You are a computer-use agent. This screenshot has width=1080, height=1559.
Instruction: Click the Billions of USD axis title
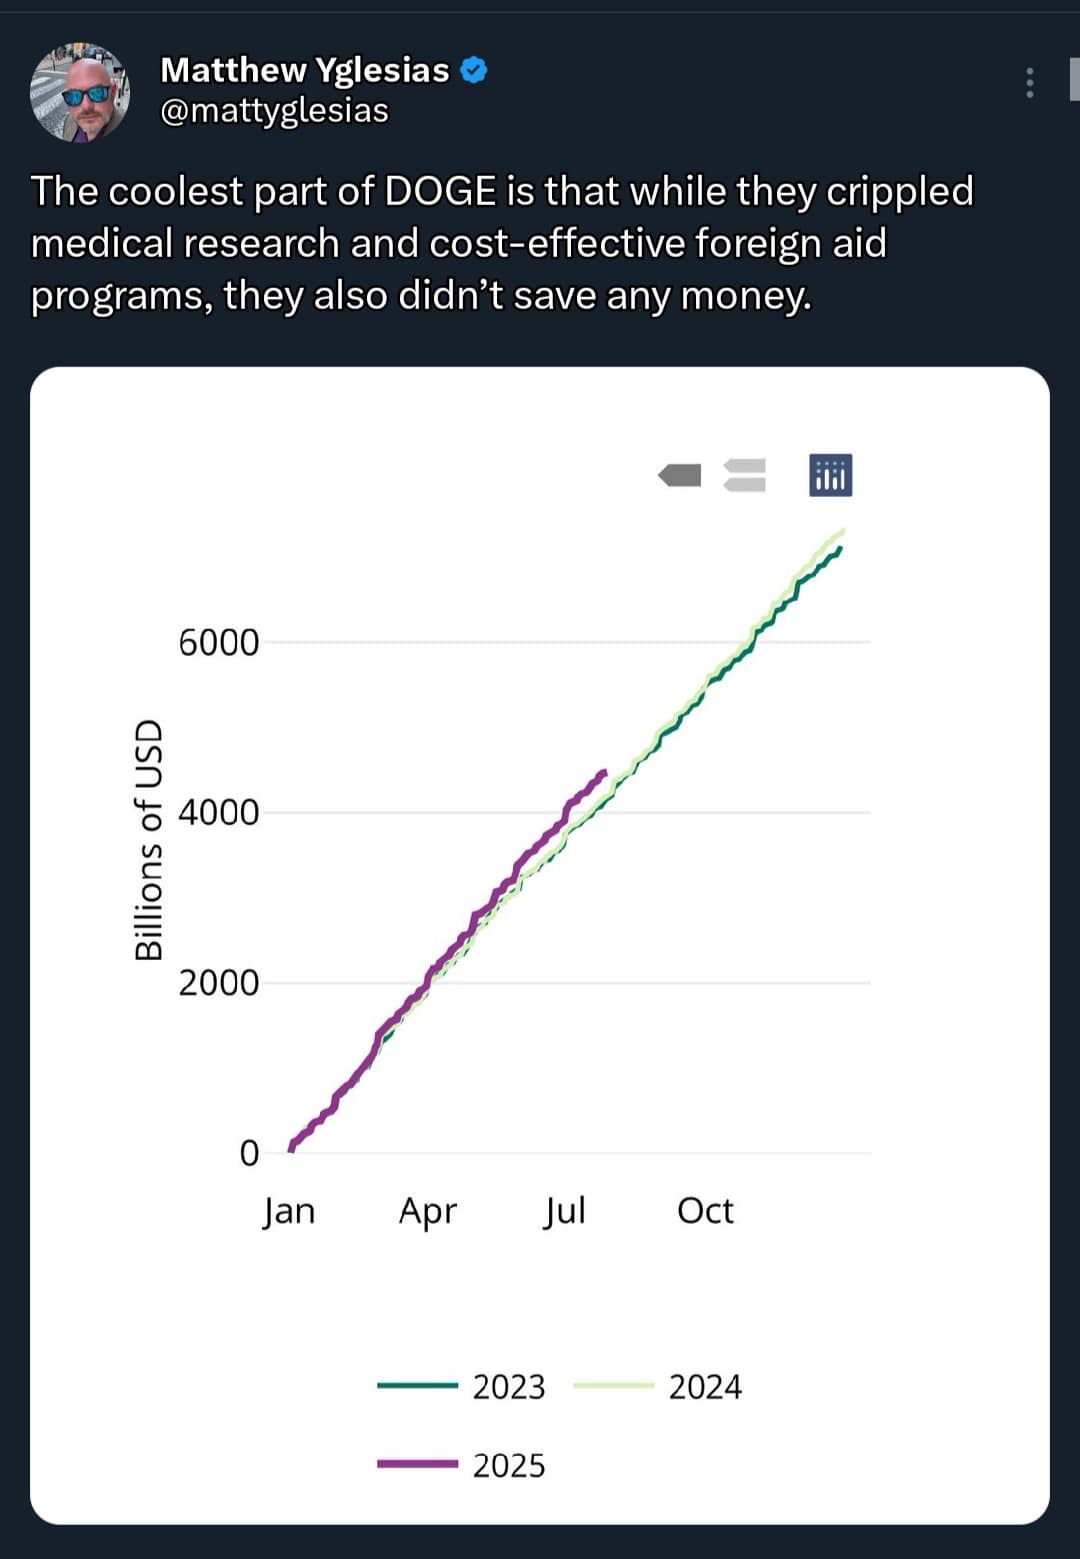tap(149, 840)
